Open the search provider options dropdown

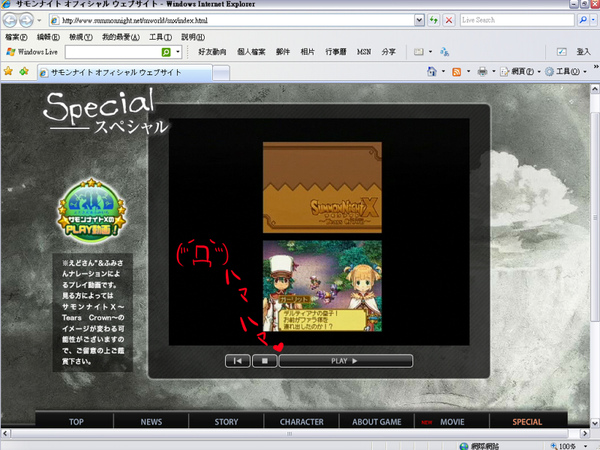pos(593,20)
